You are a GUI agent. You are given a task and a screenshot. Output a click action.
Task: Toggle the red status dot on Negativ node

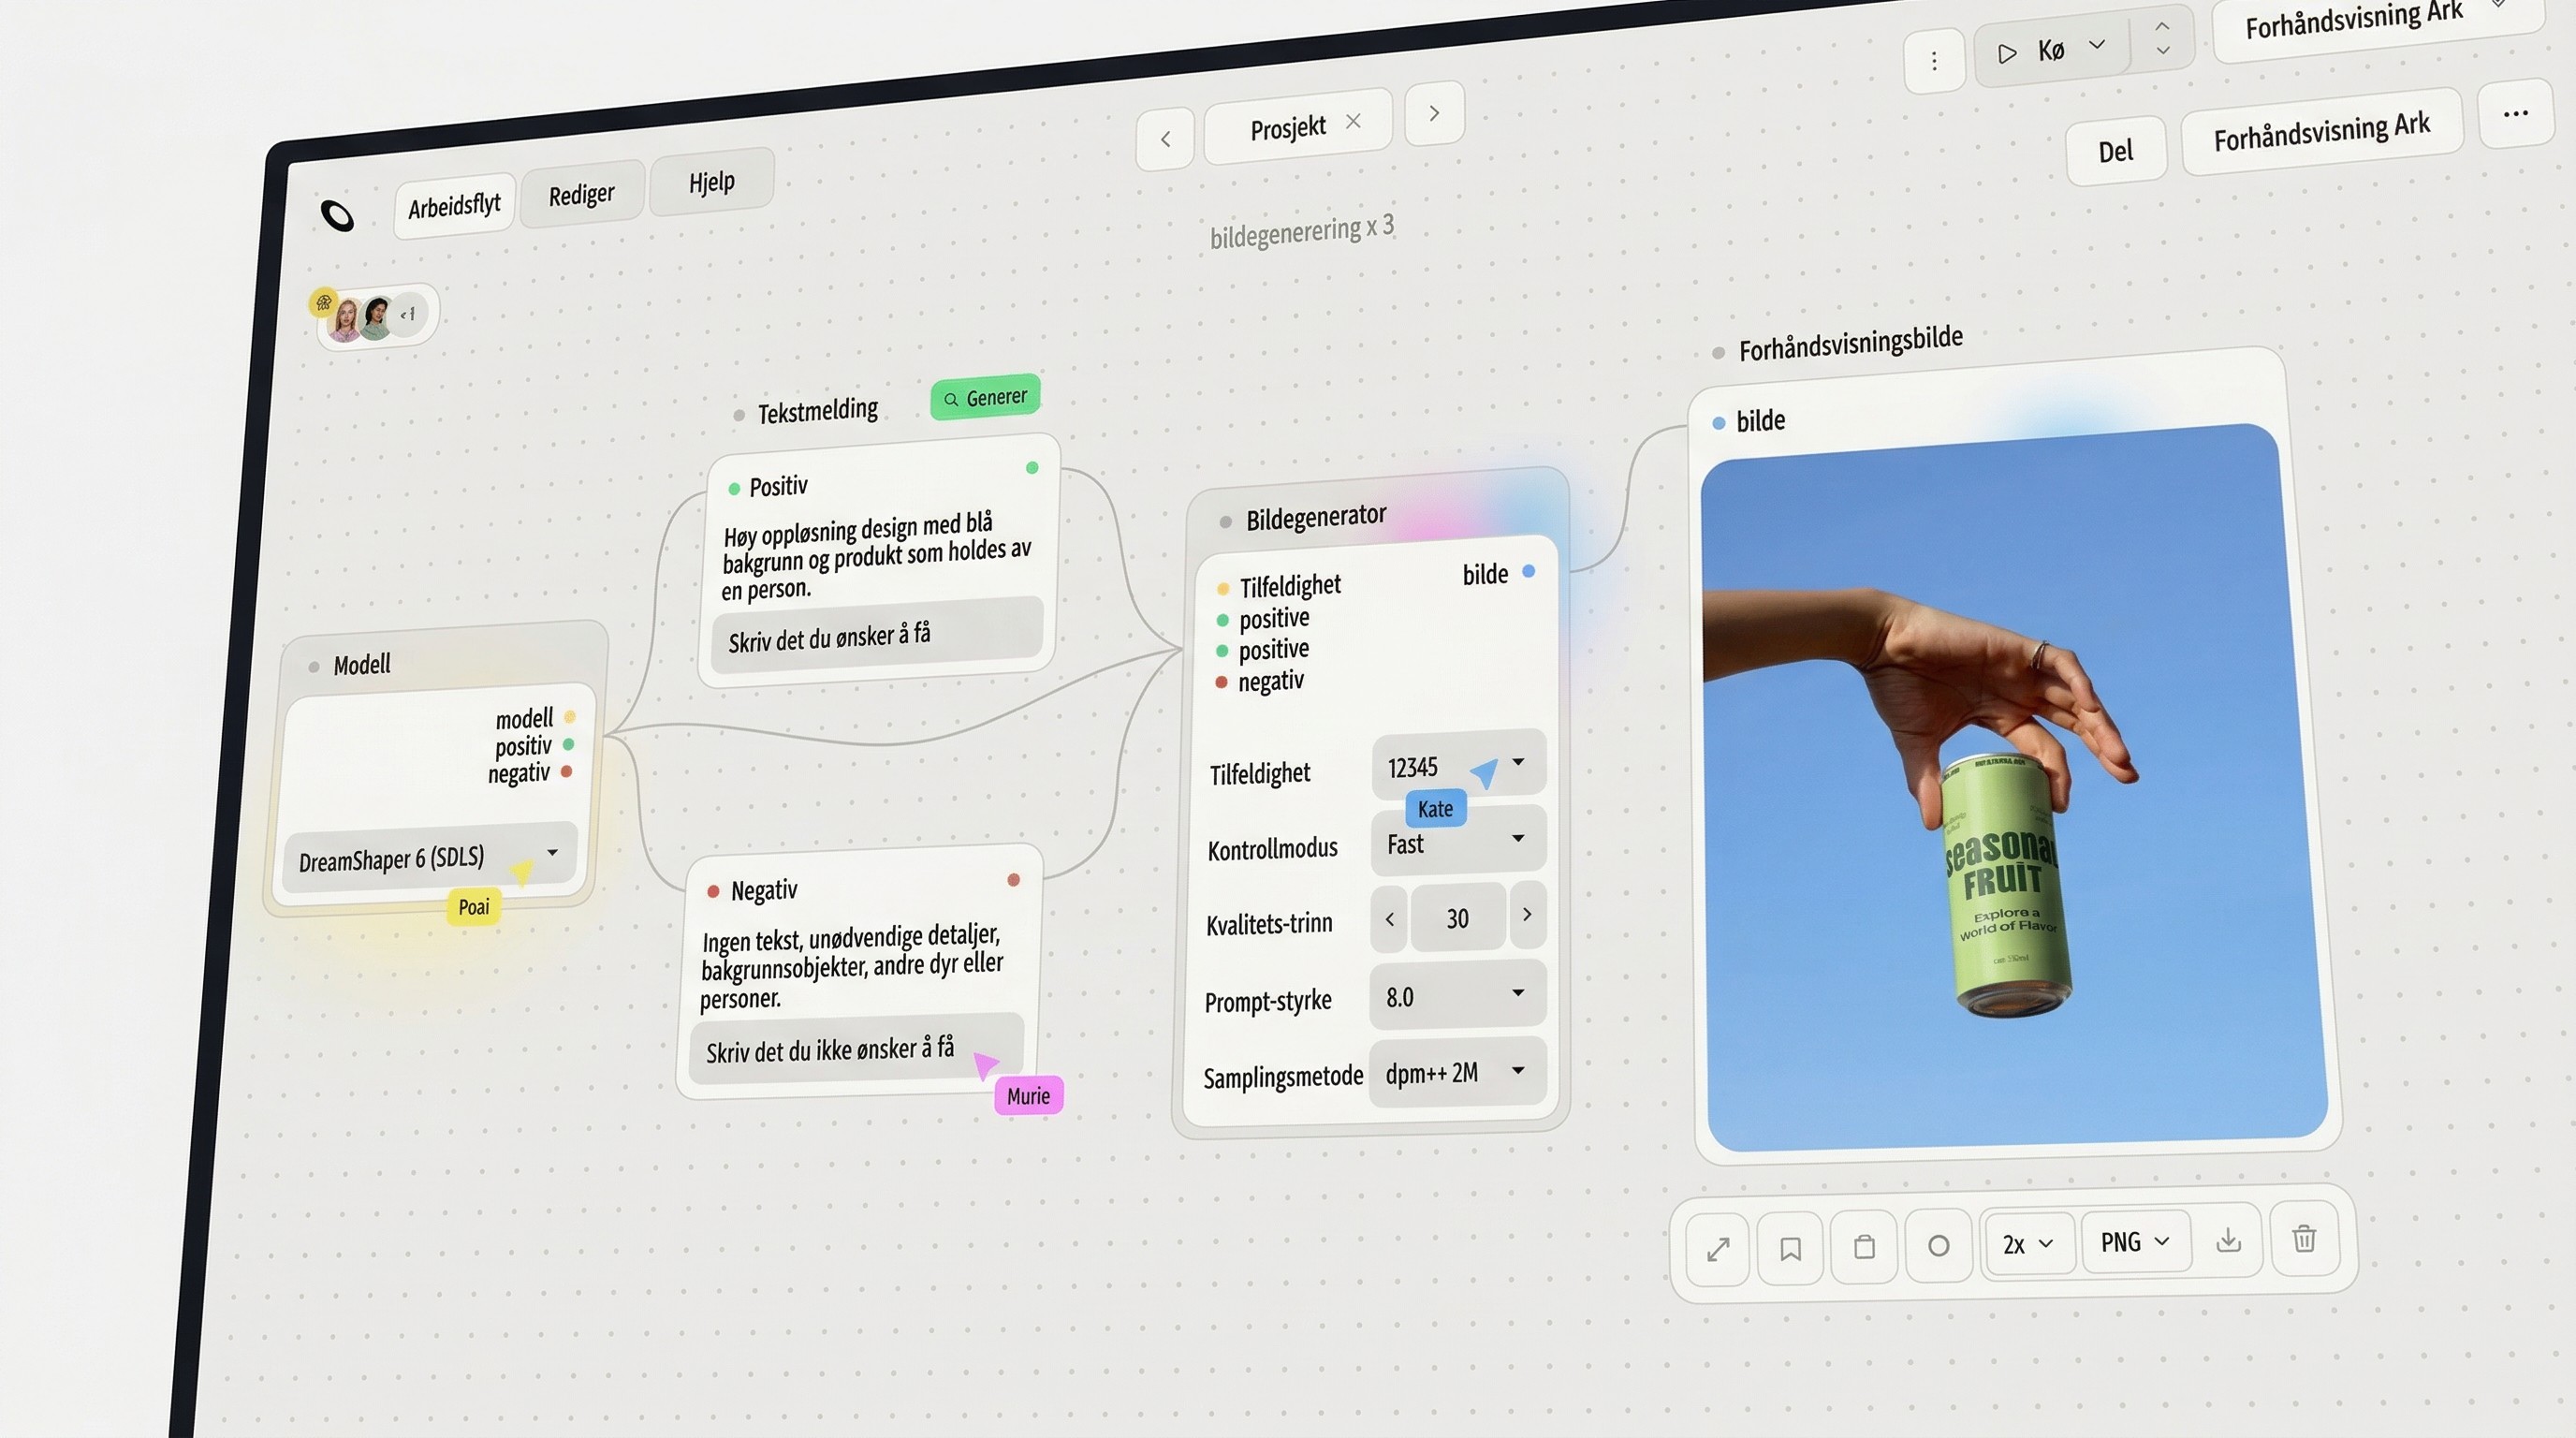click(1013, 880)
